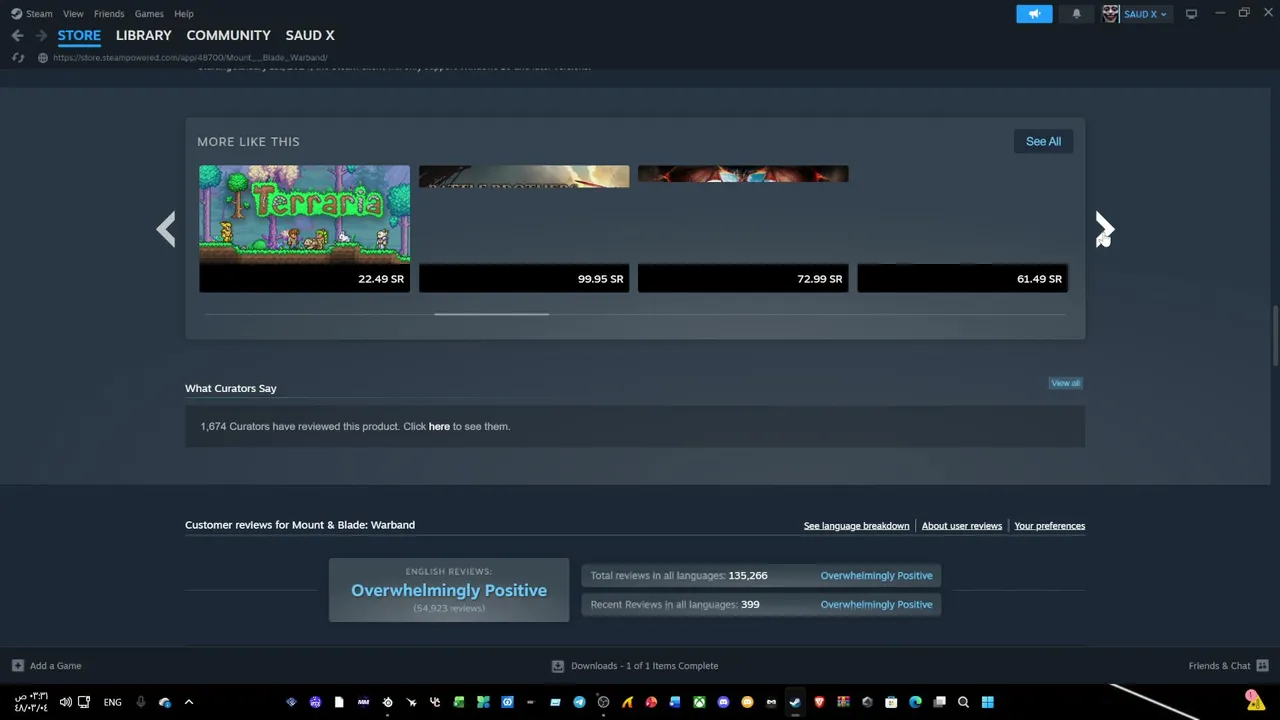Click the microphone icon in system tray
This screenshot has width=1280, height=720.
[x=140, y=702]
